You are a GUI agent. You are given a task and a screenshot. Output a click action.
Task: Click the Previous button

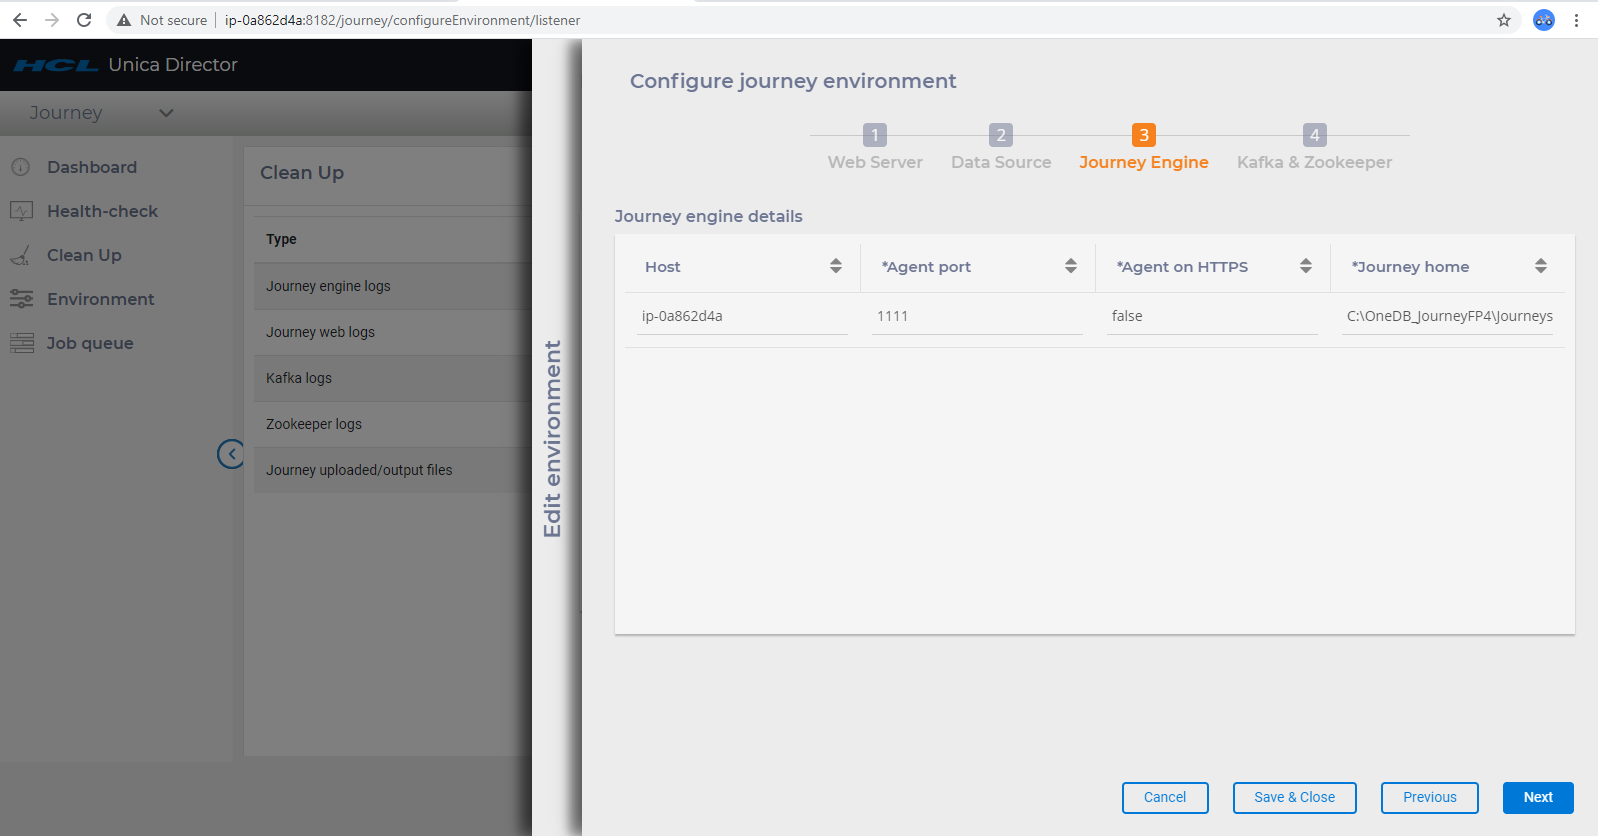(x=1429, y=797)
